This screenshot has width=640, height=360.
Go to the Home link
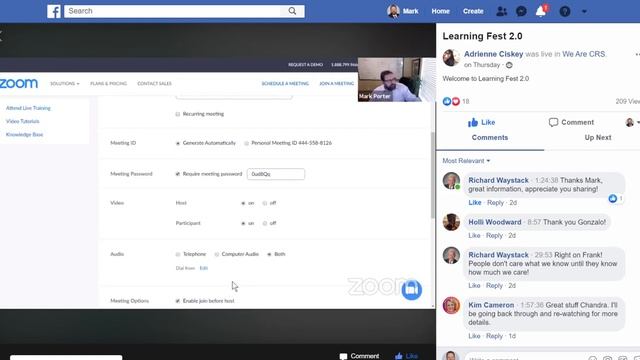click(440, 11)
